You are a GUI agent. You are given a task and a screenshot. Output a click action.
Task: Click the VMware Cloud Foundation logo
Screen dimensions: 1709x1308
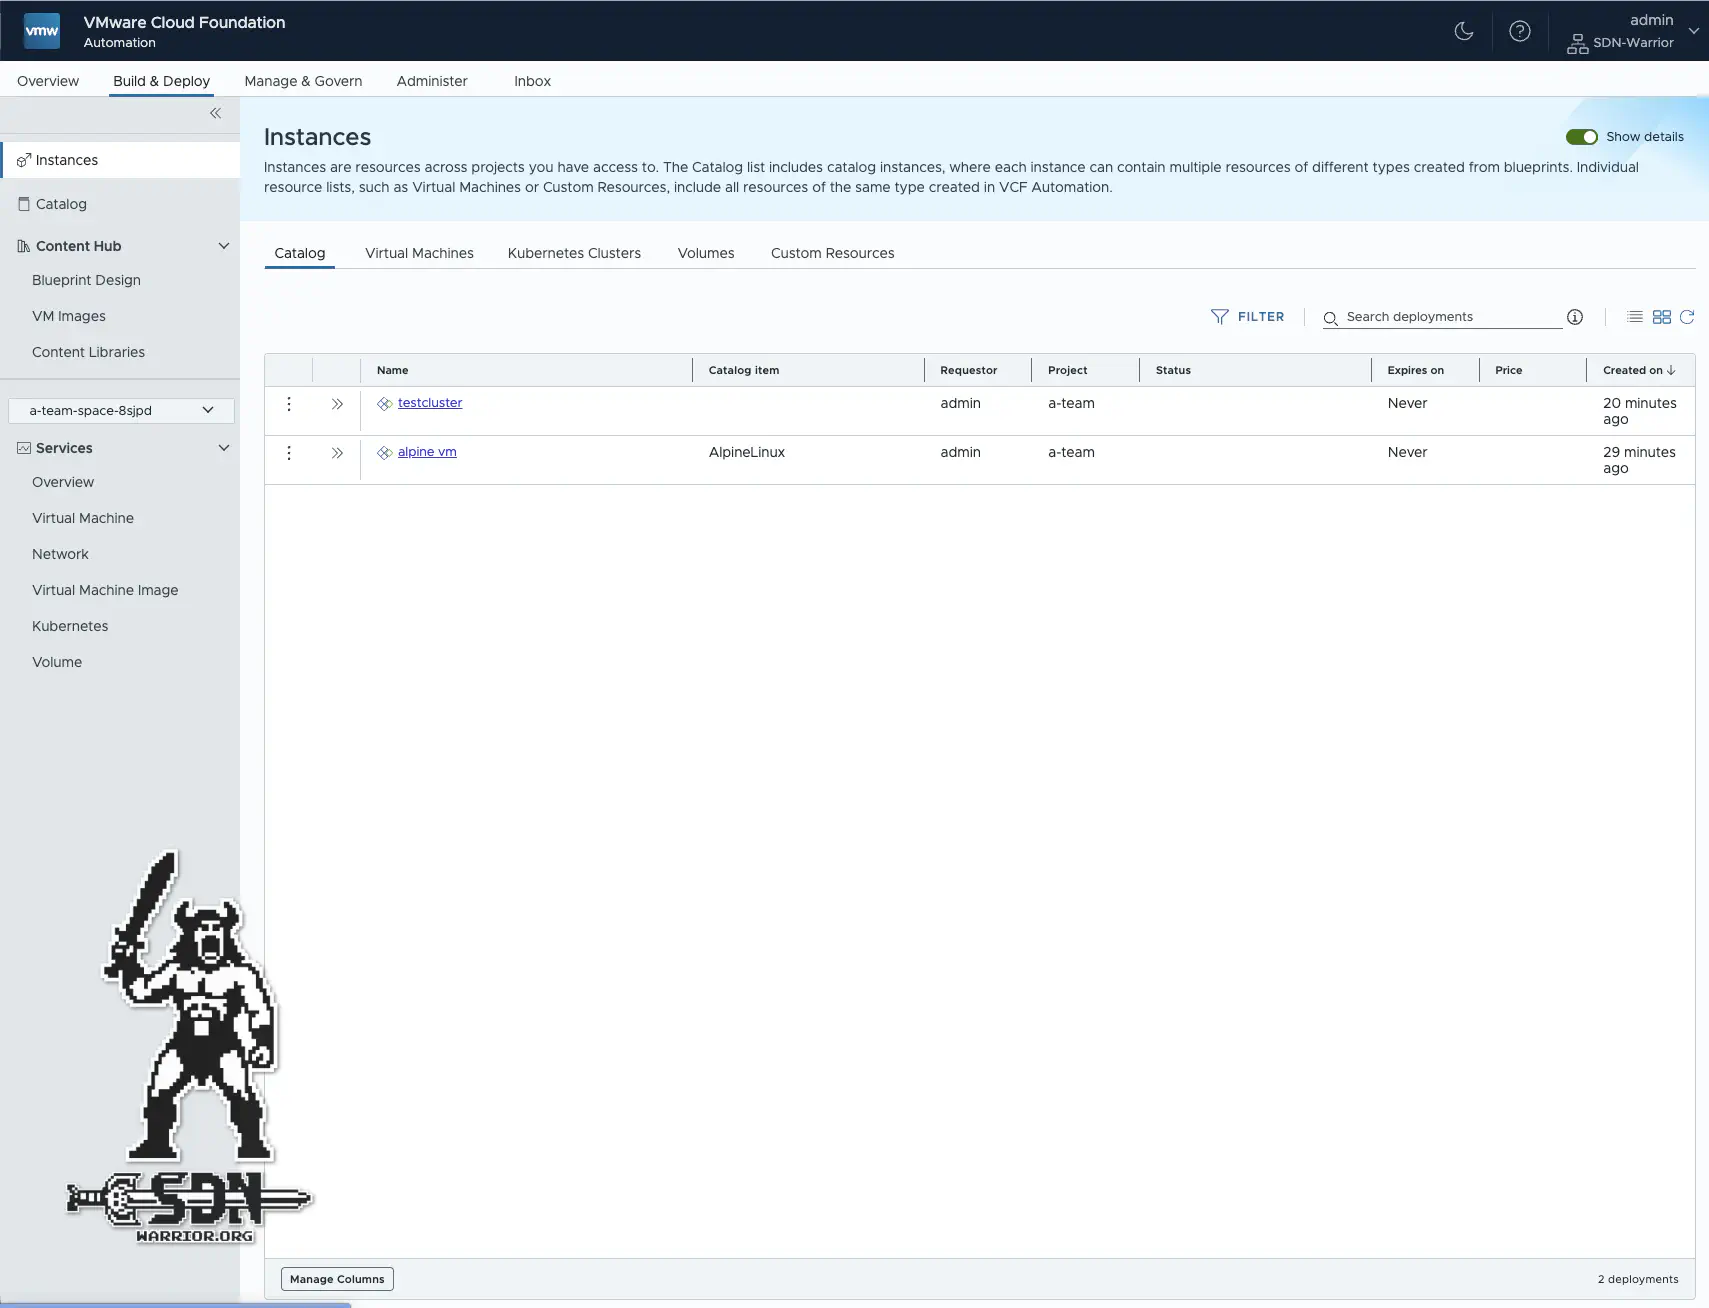(41, 30)
